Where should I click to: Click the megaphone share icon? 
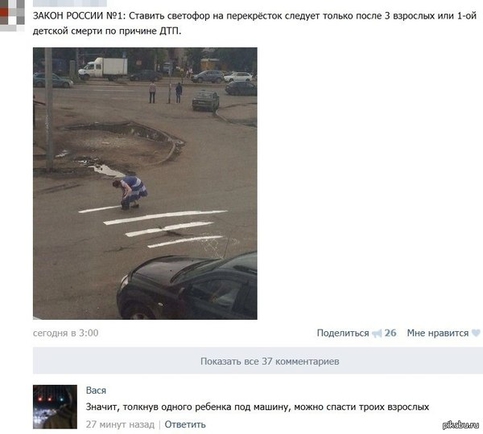(377, 333)
